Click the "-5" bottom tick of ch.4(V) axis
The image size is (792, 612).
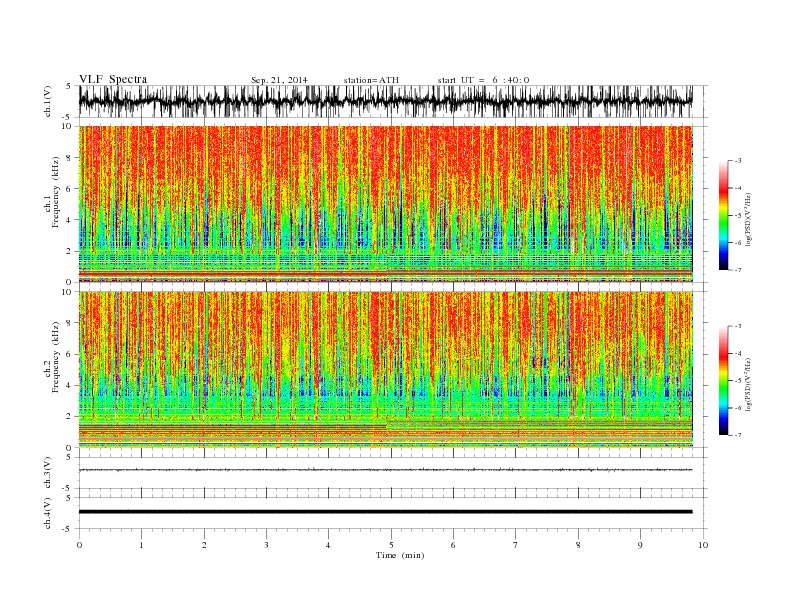point(67,529)
